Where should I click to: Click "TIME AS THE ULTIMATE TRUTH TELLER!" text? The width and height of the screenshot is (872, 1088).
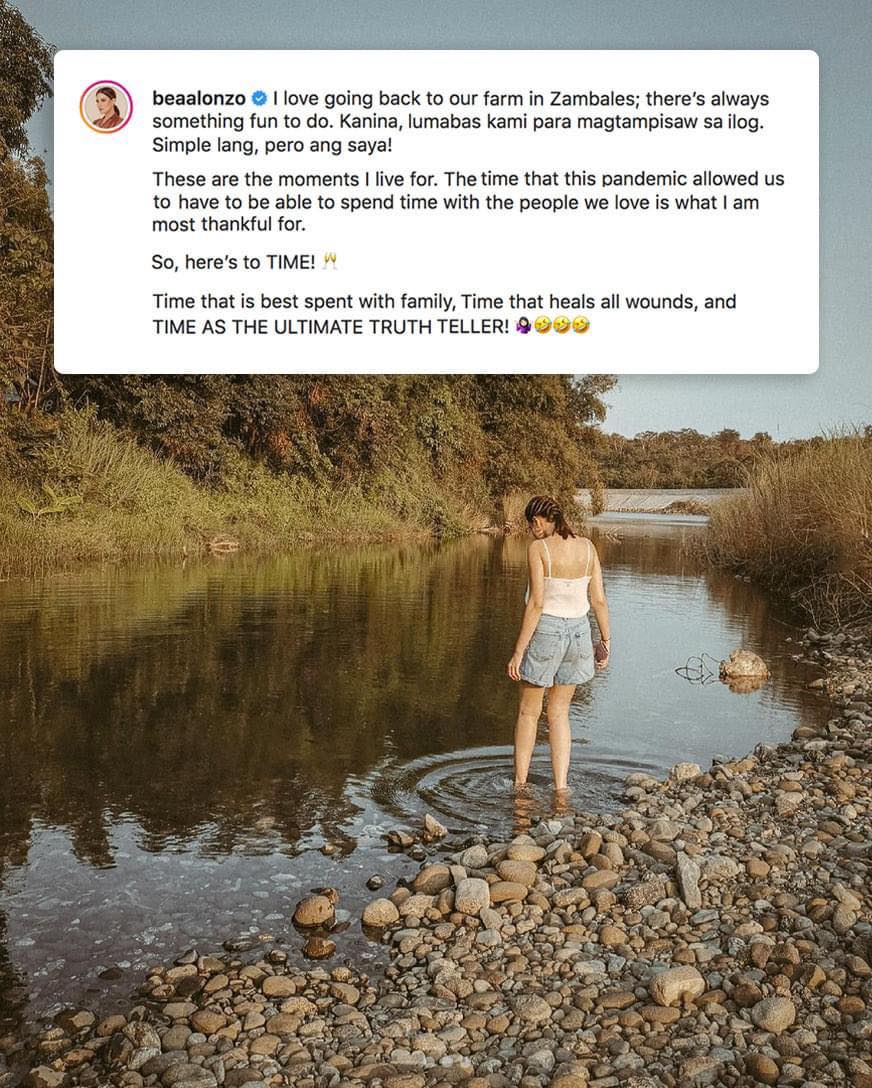[331, 327]
